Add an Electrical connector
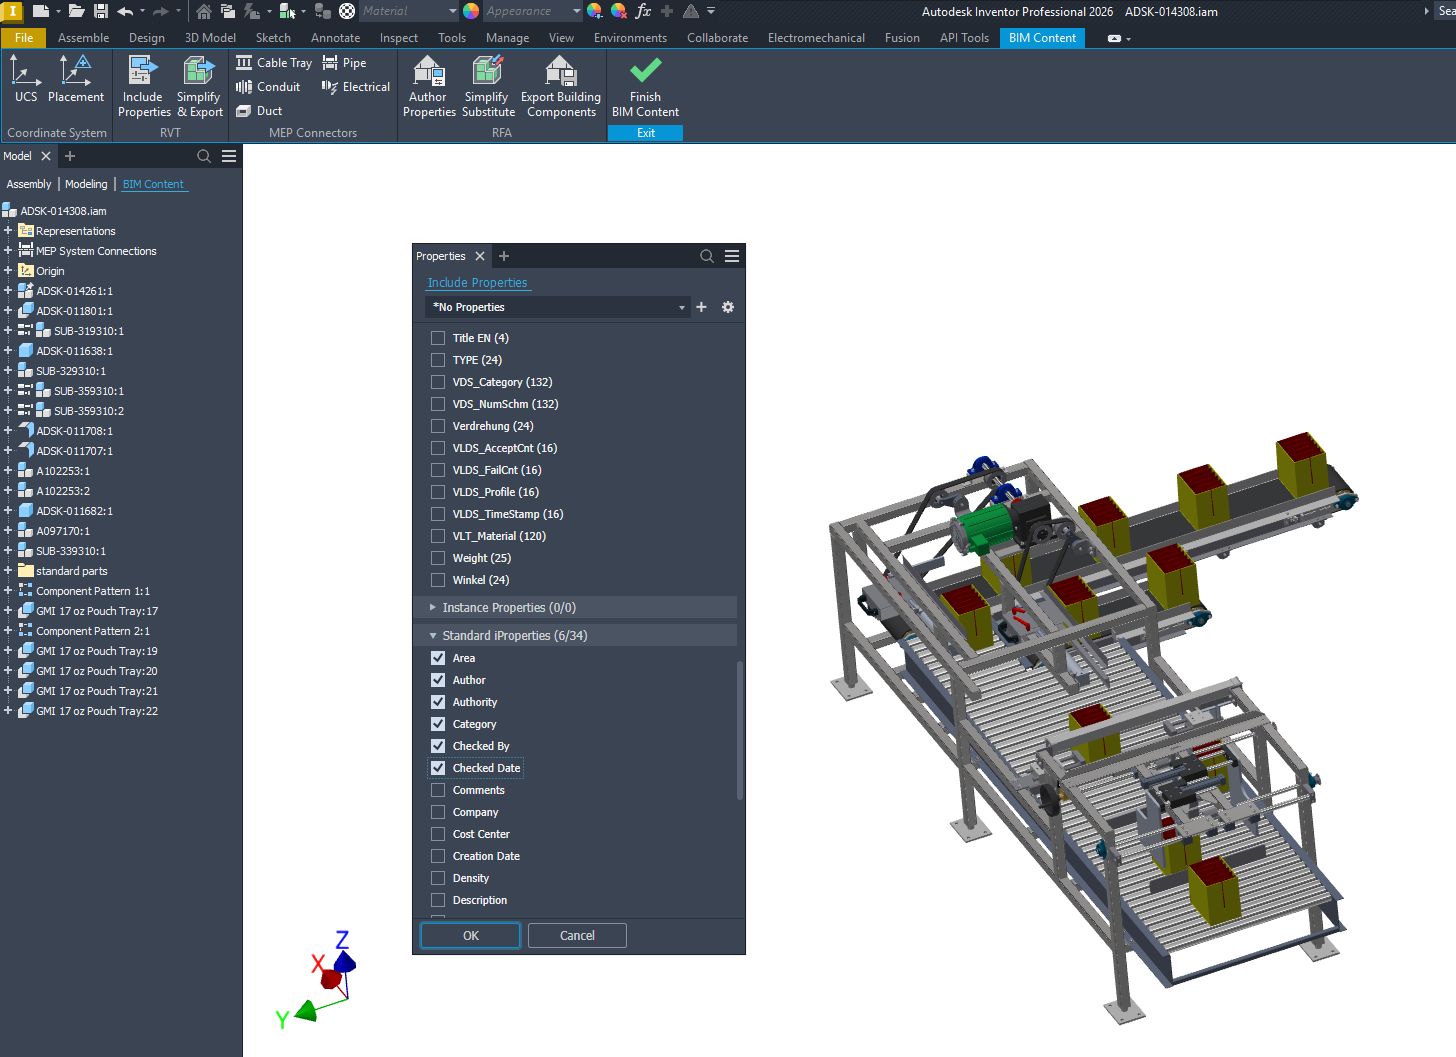1456x1057 pixels. coord(356,87)
